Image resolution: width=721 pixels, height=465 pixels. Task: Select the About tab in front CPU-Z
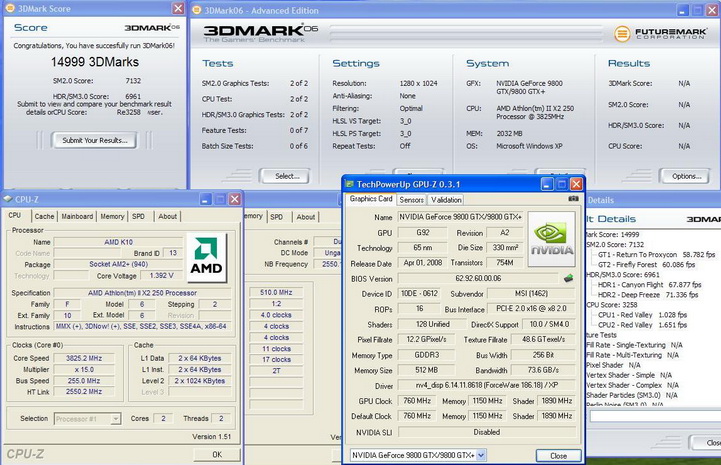click(167, 216)
